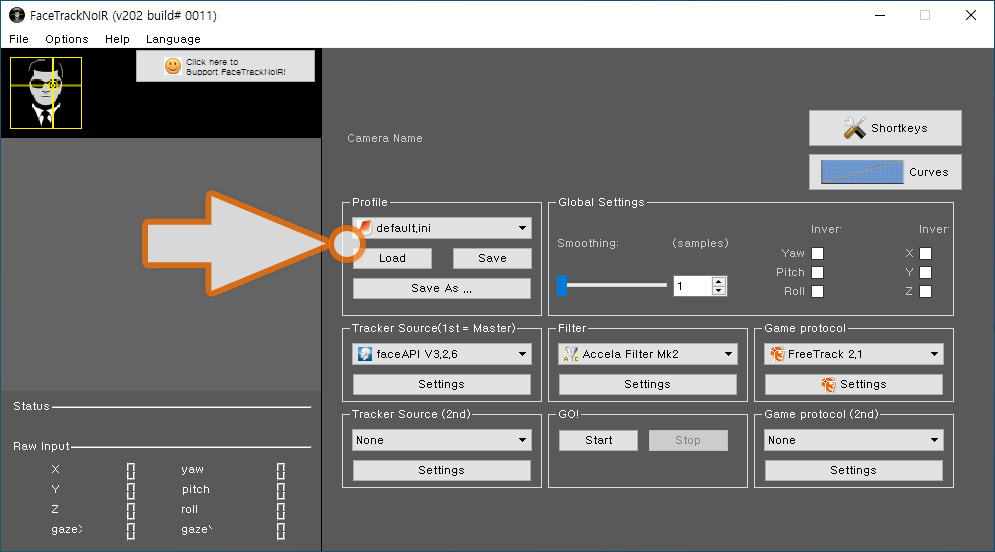Click the smoothing samples value field
This screenshot has height=552, width=995.
(x=692, y=286)
